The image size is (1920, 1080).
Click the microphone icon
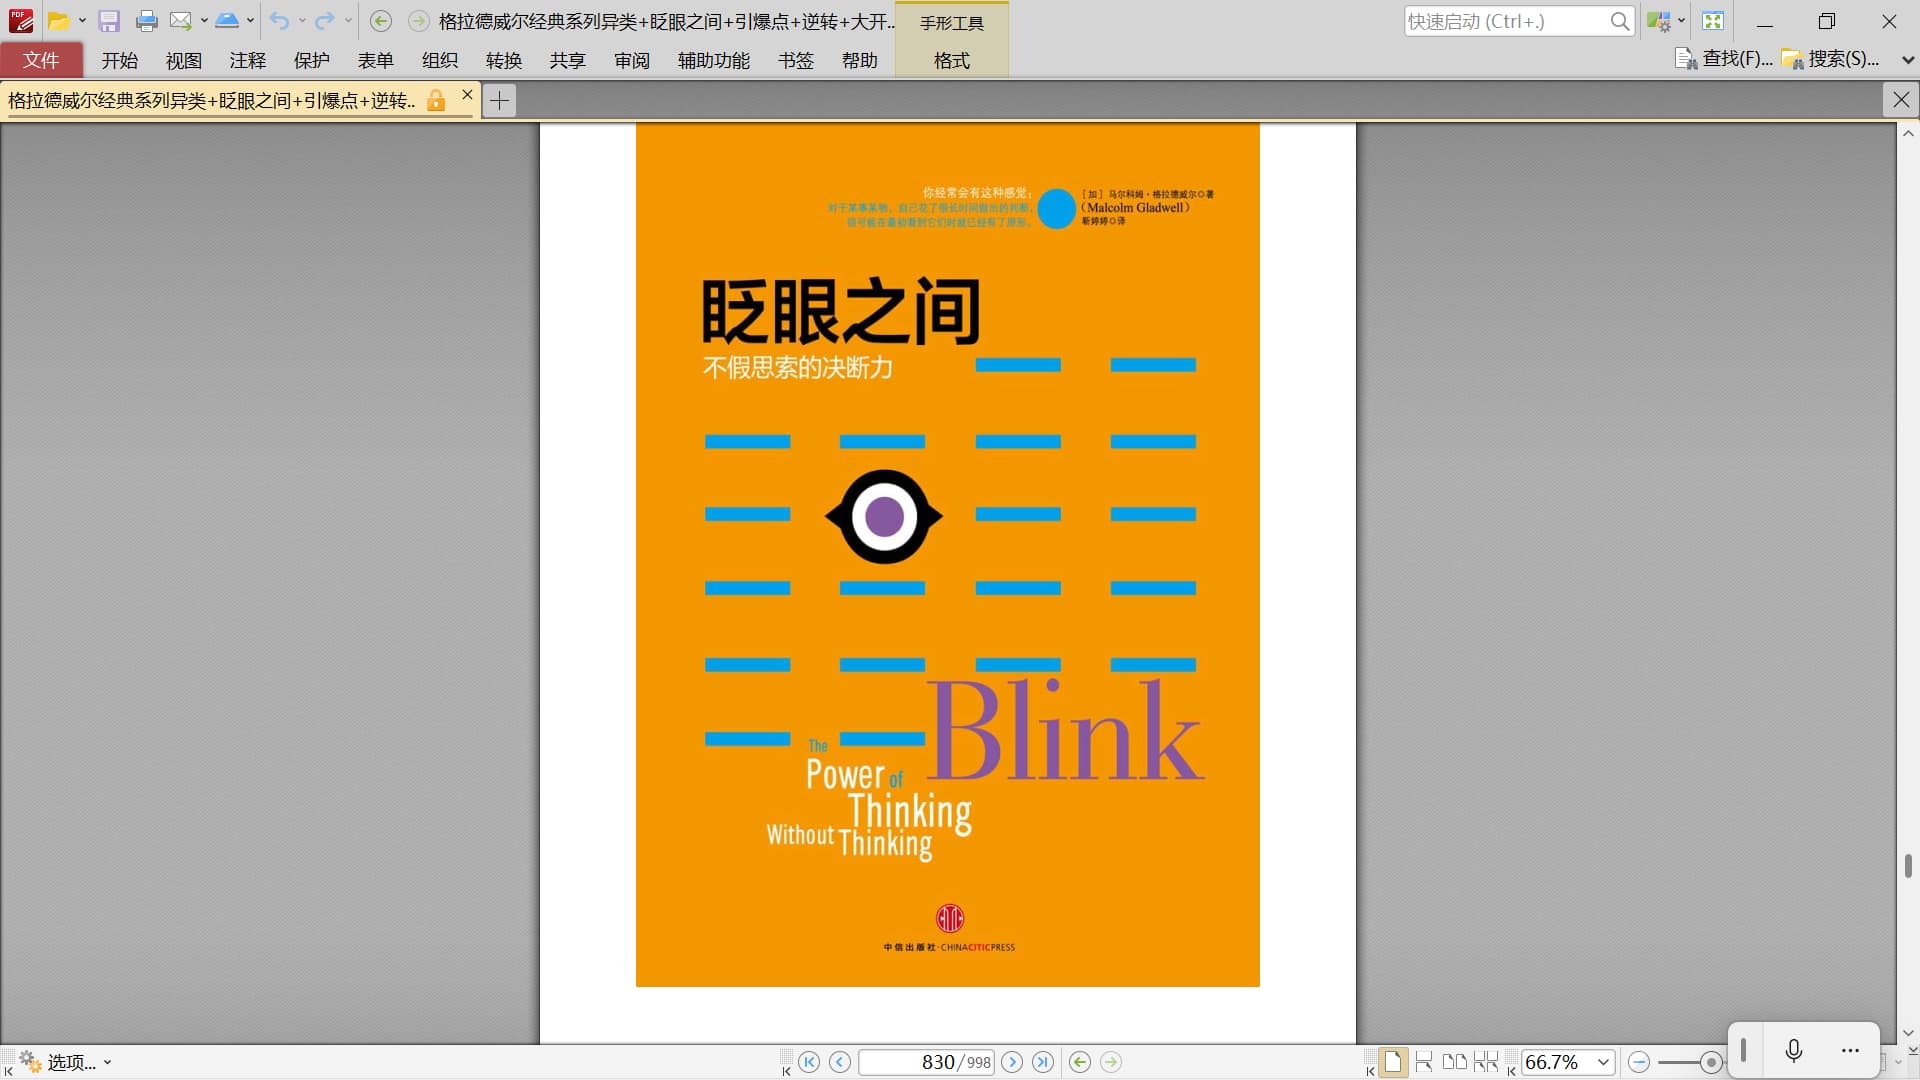(1794, 1050)
